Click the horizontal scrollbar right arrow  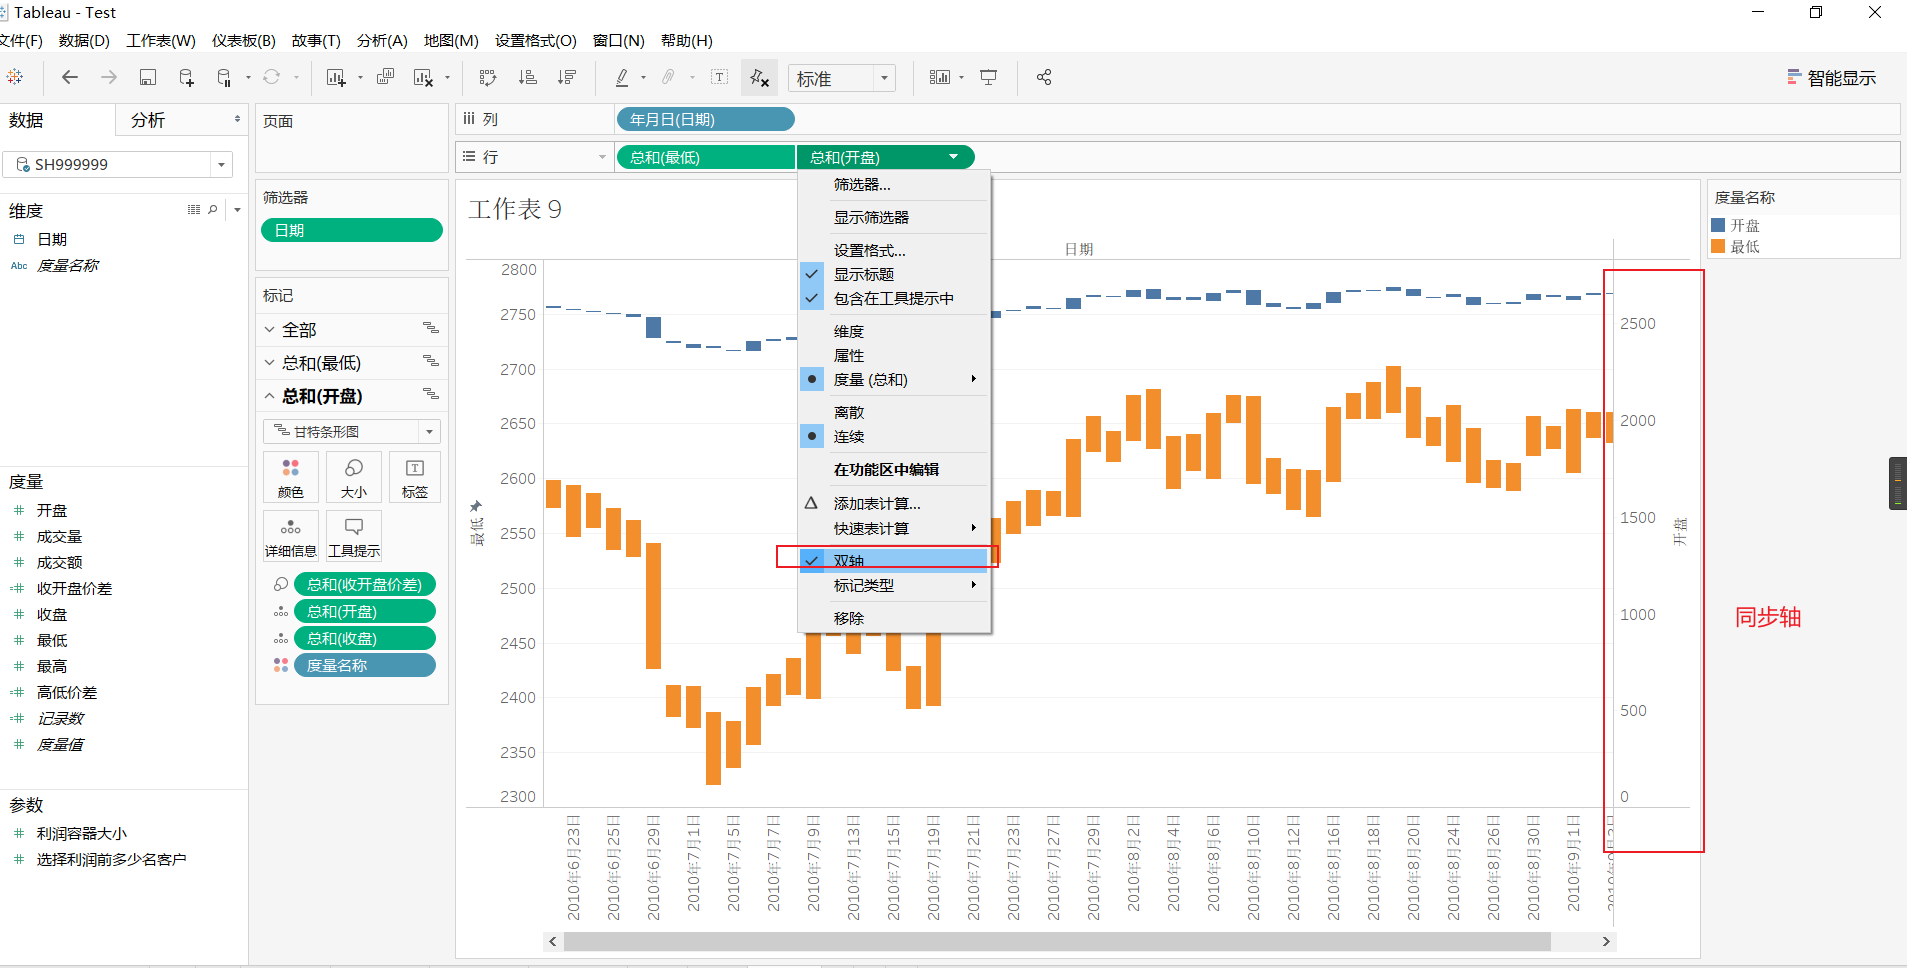tap(1606, 941)
